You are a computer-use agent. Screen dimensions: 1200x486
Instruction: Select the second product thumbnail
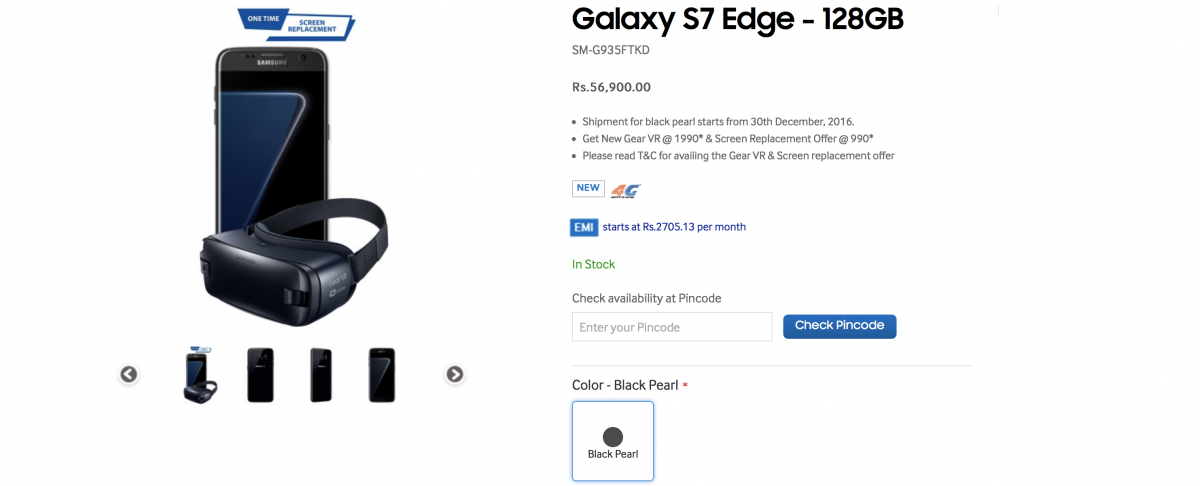[x=260, y=375]
